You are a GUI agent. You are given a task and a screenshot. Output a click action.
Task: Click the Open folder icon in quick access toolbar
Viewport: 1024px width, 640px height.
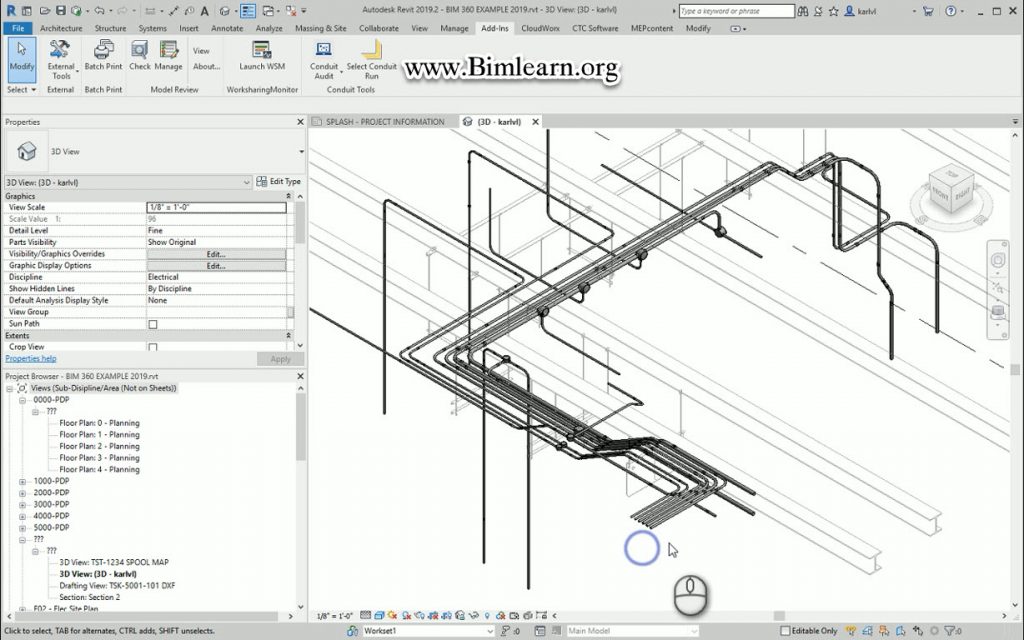pyautogui.click(x=45, y=11)
